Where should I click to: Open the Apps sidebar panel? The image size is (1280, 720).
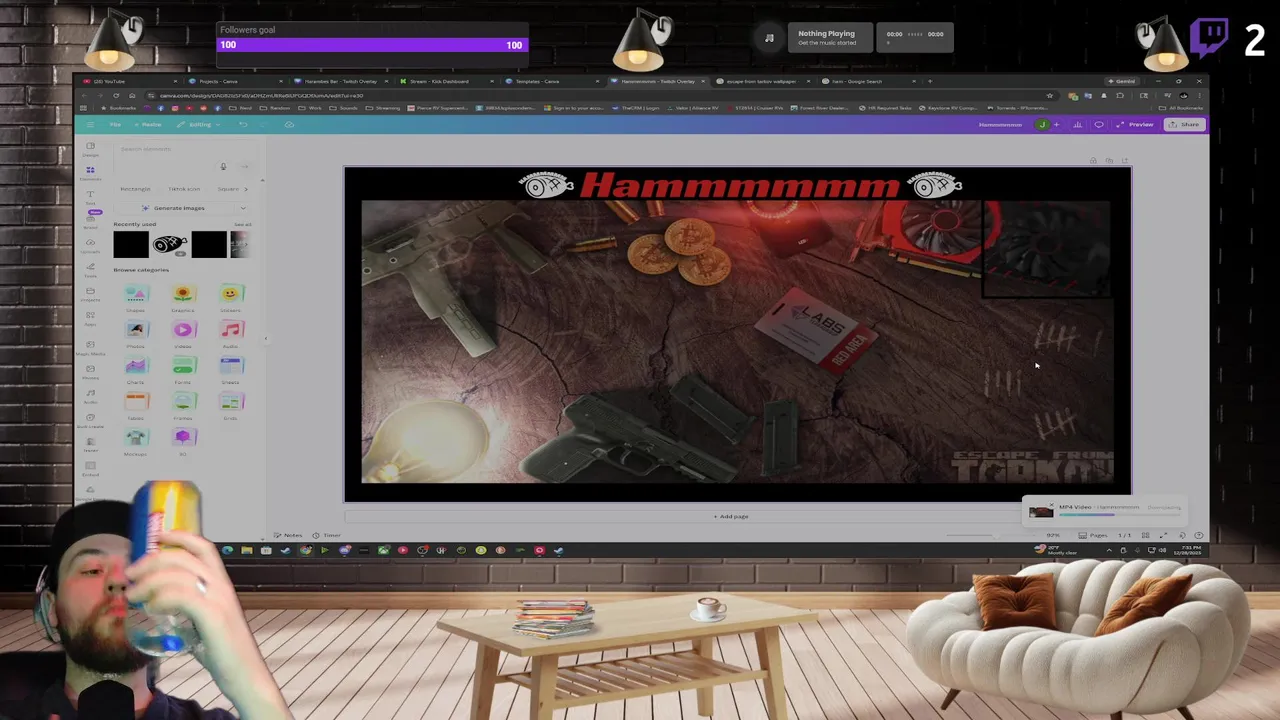(x=90, y=319)
